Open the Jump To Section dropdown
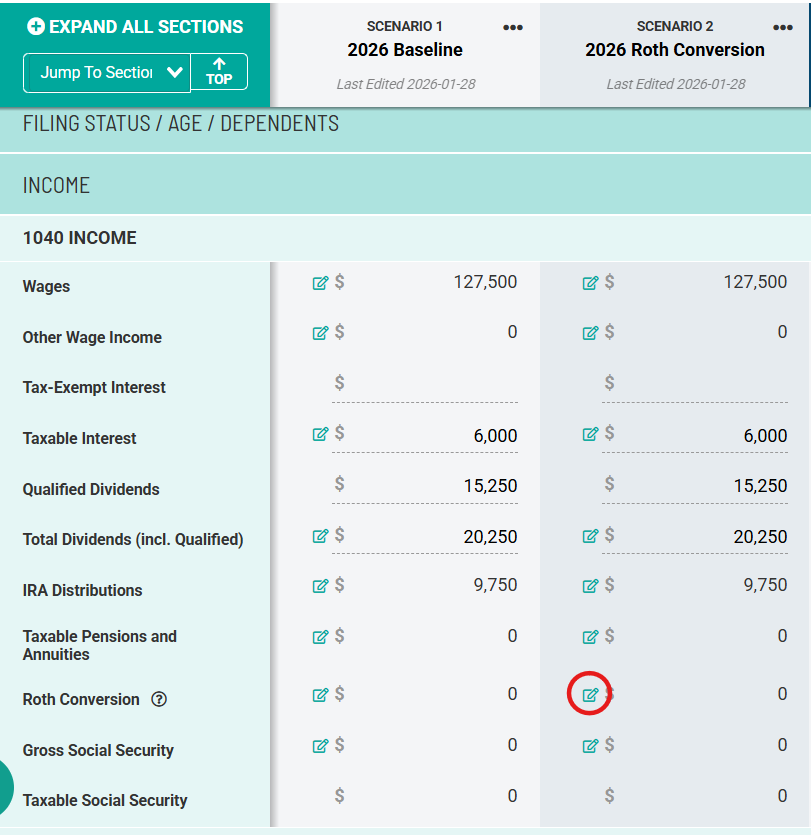The height and width of the screenshot is (835, 811). (107, 72)
